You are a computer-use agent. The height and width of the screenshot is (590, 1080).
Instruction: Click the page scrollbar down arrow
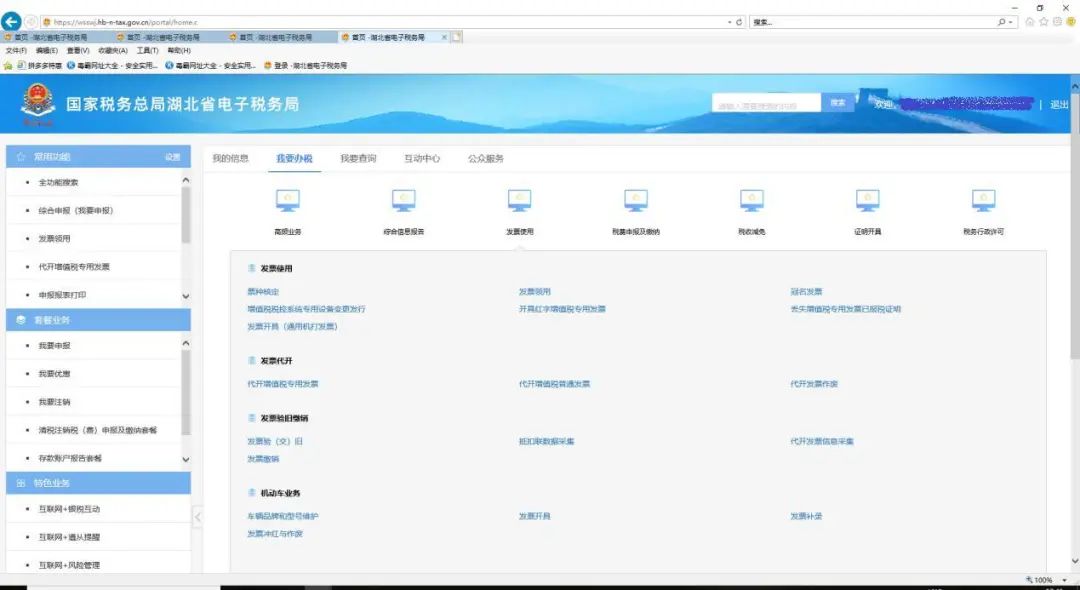point(1074,562)
